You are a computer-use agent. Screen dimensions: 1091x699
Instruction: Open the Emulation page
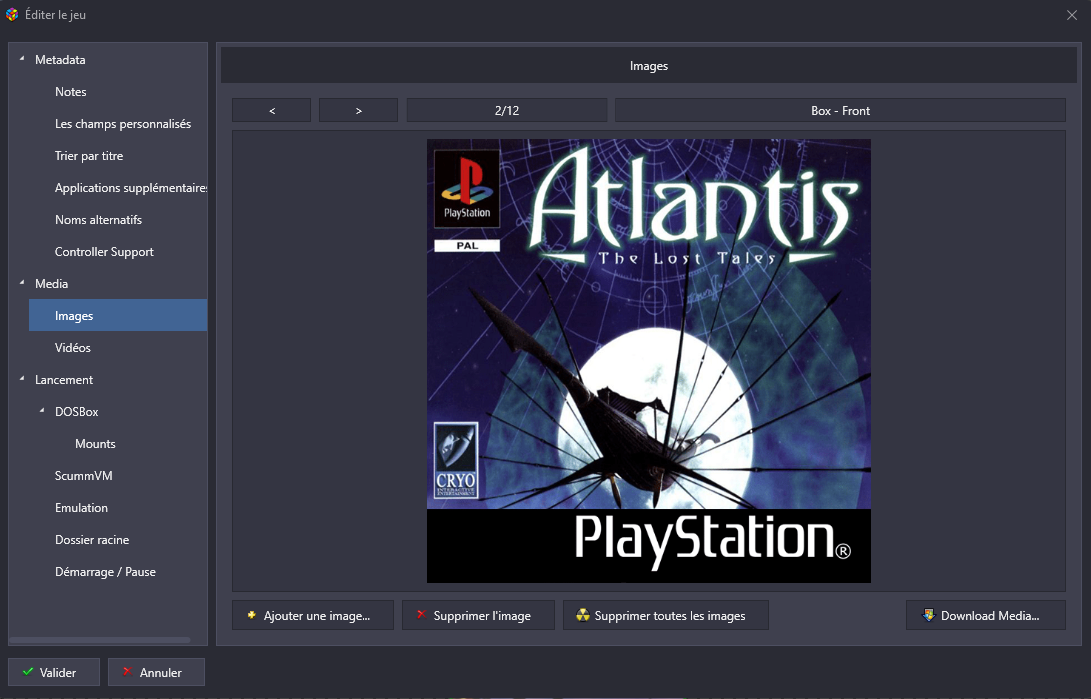tap(81, 508)
